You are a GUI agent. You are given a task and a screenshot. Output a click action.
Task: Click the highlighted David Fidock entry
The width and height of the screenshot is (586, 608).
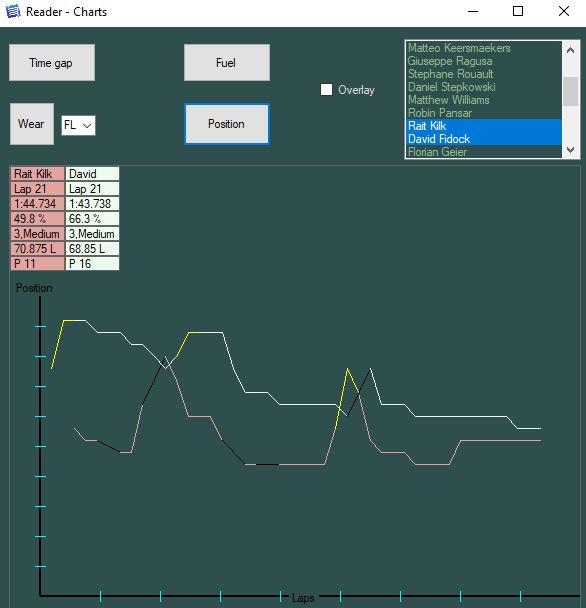[x=484, y=139]
